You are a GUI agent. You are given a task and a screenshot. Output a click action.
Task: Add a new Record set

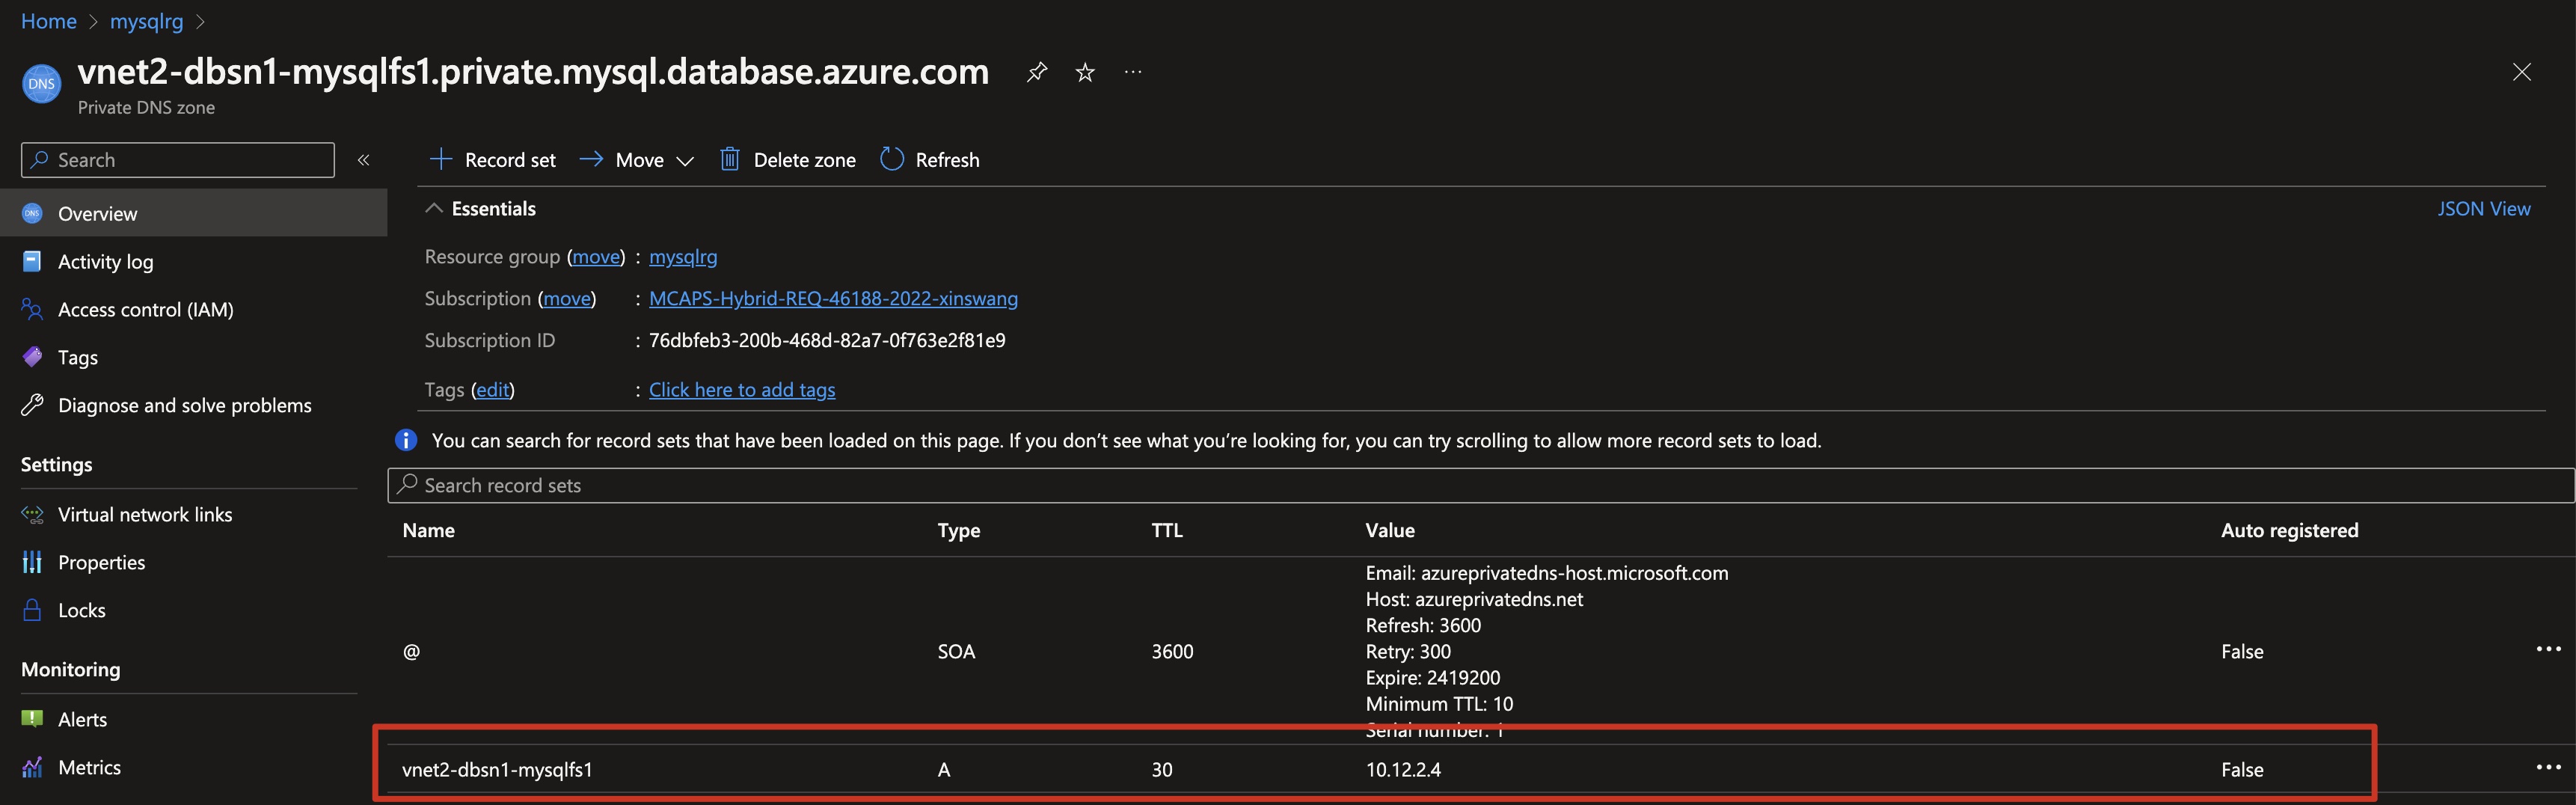click(492, 160)
